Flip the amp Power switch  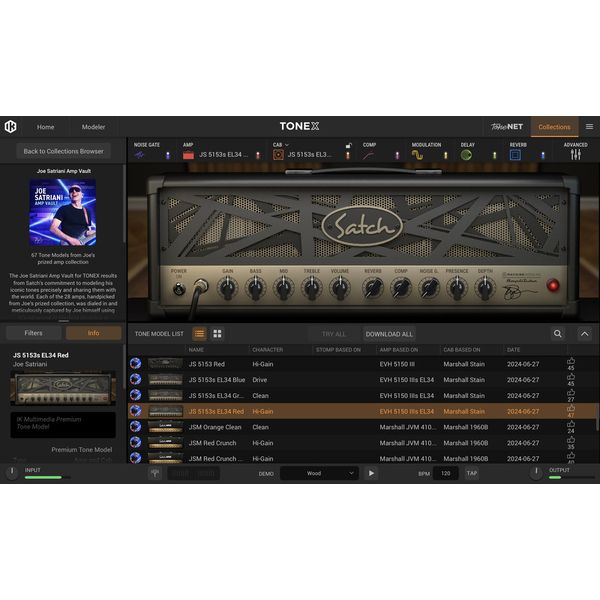click(179, 289)
